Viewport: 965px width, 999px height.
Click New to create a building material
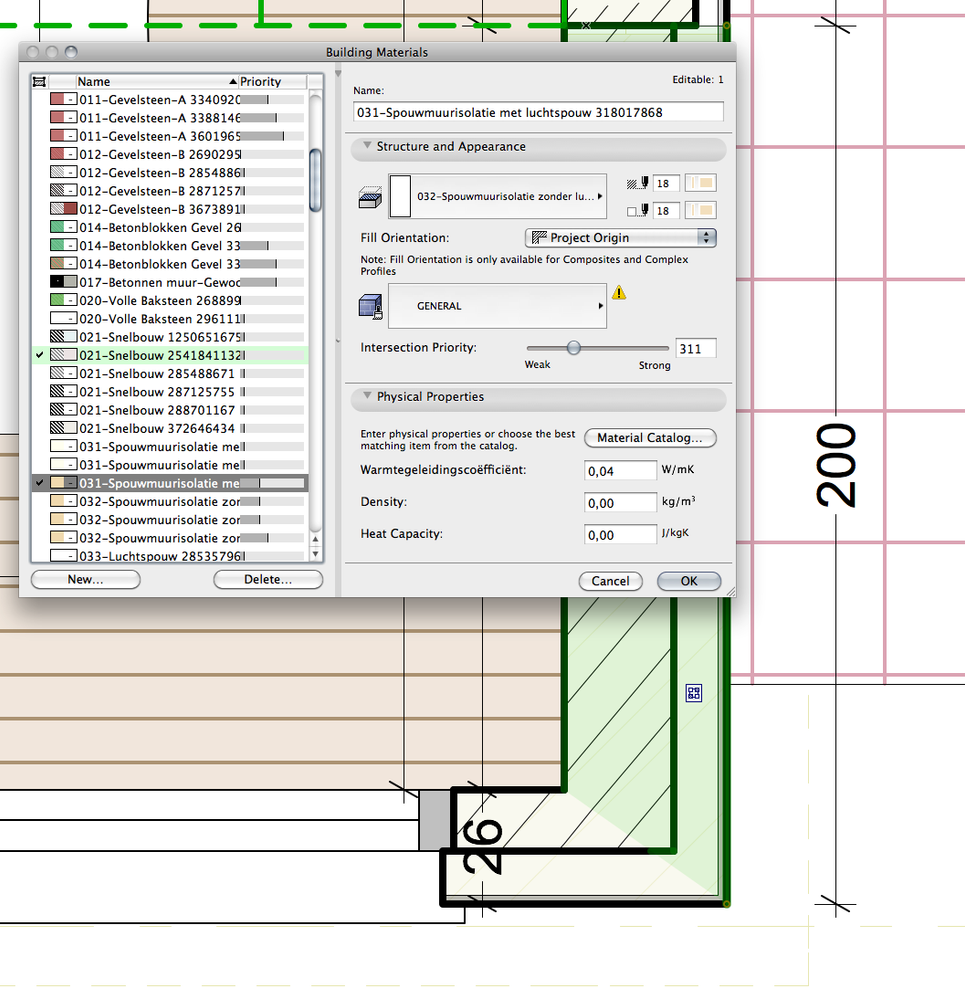[x=85, y=579]
